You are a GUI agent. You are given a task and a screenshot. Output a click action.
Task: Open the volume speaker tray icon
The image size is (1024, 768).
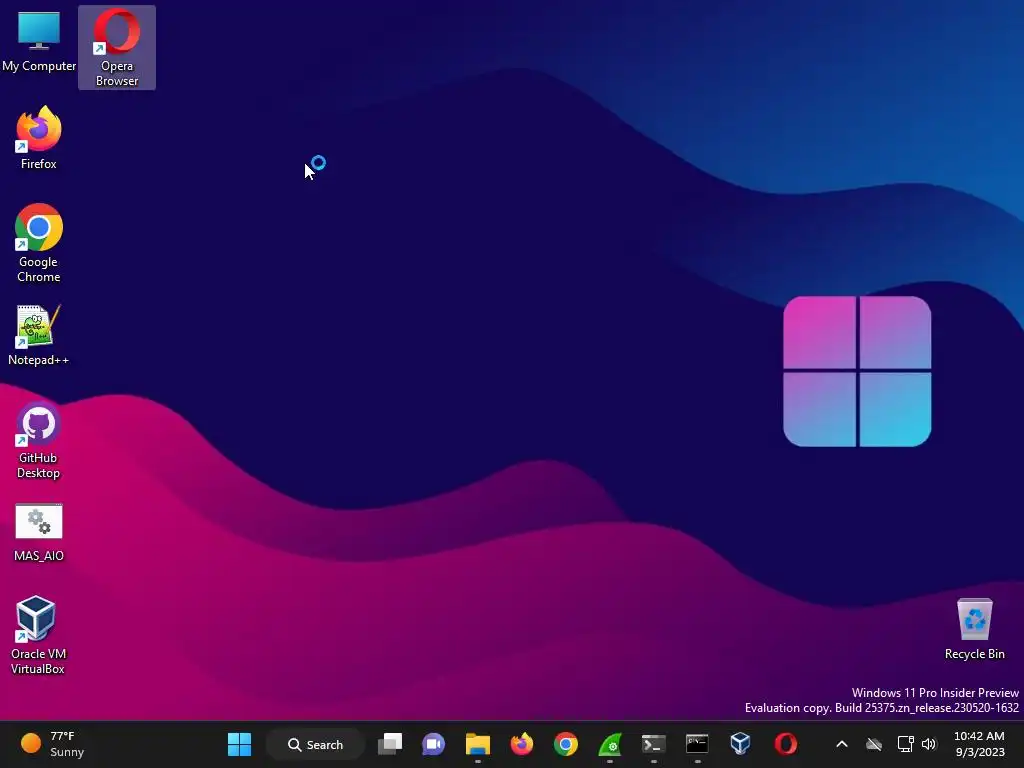pyautogui.click(x=929, y=744)
